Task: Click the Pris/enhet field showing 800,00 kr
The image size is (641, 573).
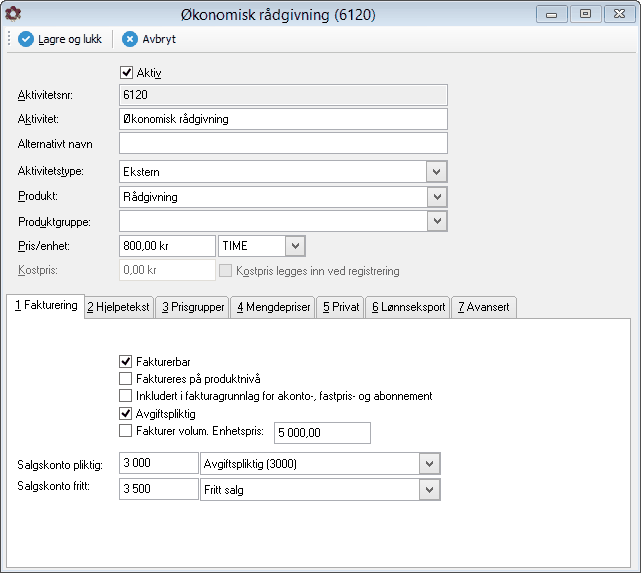Action: [x=167, y=246]
